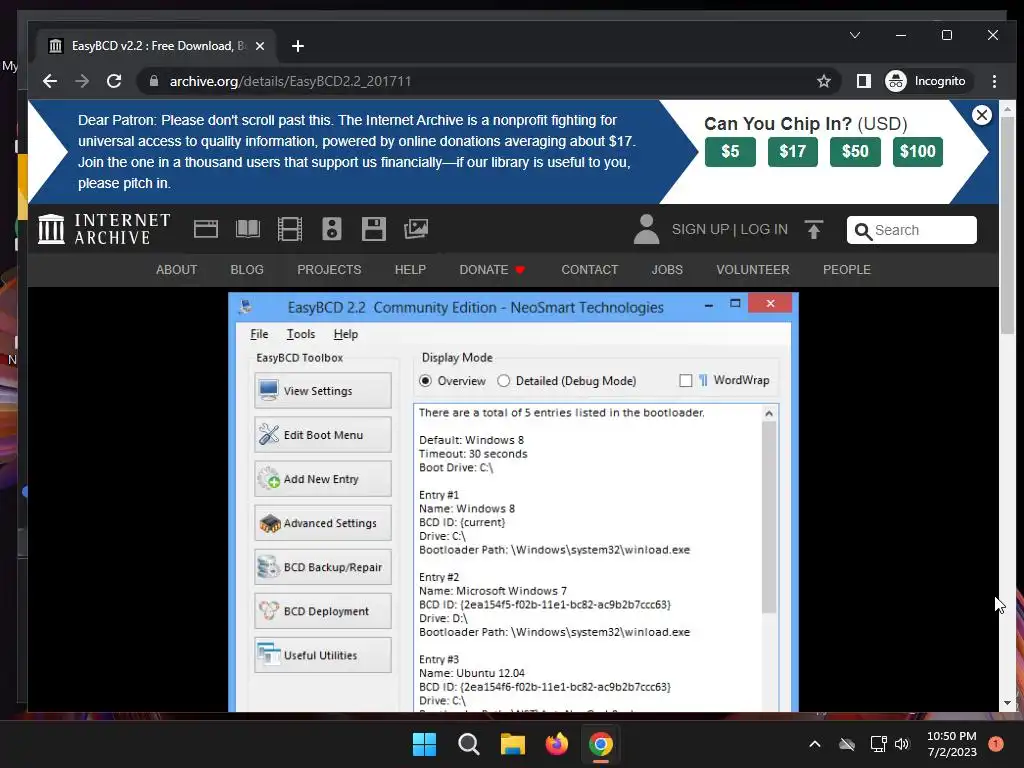Open EasyBCD Tools menu
The width and height of the screenshot is (1024, 768).
click(x=300, y=334)
